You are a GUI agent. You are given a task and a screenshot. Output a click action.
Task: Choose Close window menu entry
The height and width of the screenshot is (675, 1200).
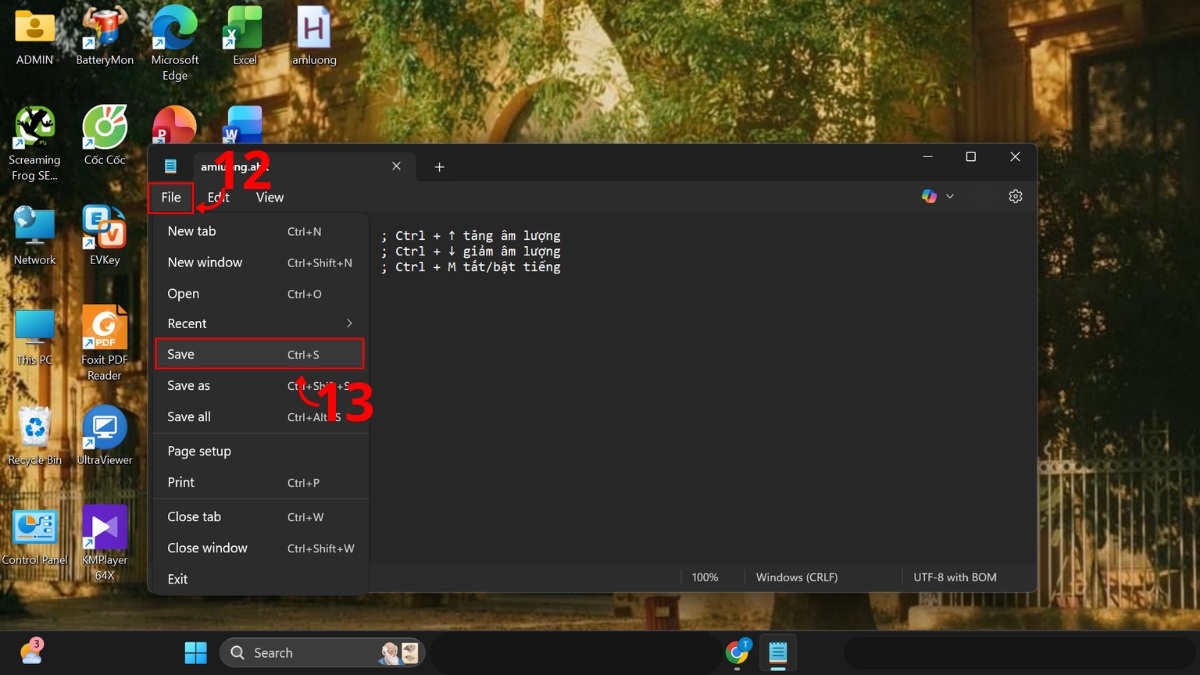tap(259, 548)
